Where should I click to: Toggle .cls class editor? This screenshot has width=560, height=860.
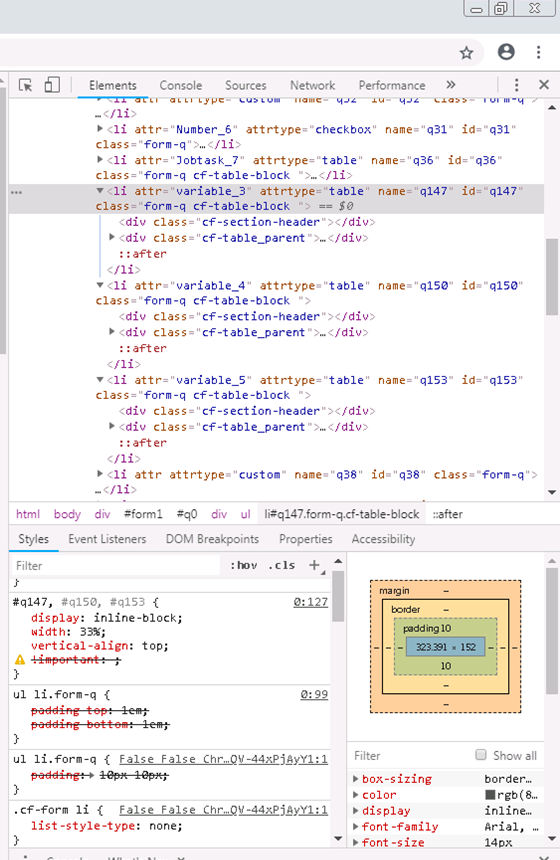(281, 565)
